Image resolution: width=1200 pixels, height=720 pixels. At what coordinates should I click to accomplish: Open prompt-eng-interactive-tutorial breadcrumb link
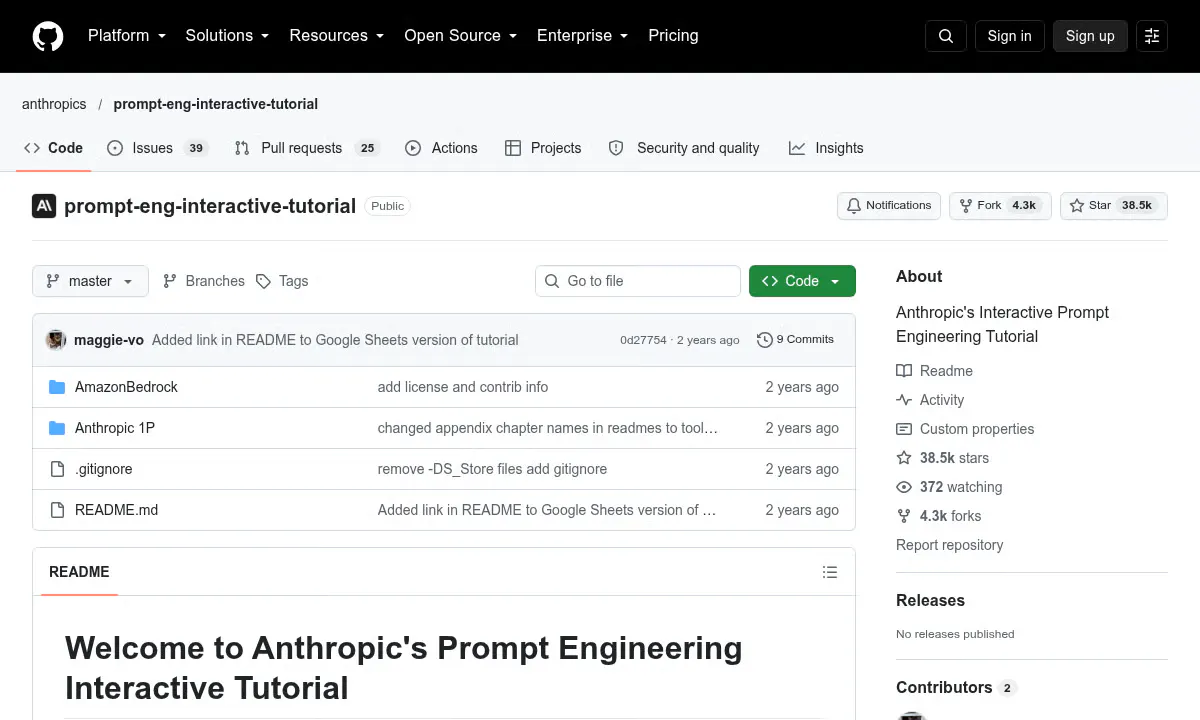pyautogui.click(x=216, y=104)
